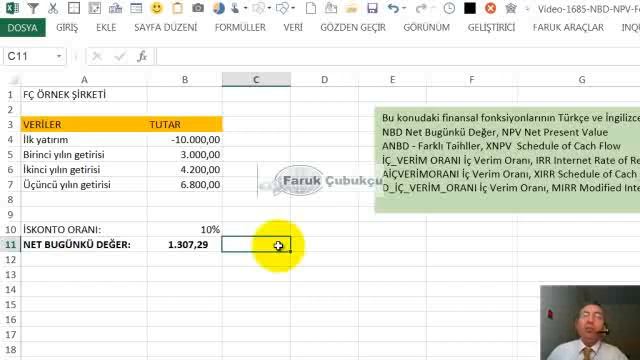Screen dimensions: 640x360
Task: Select column B header
Action: (185, 80)
